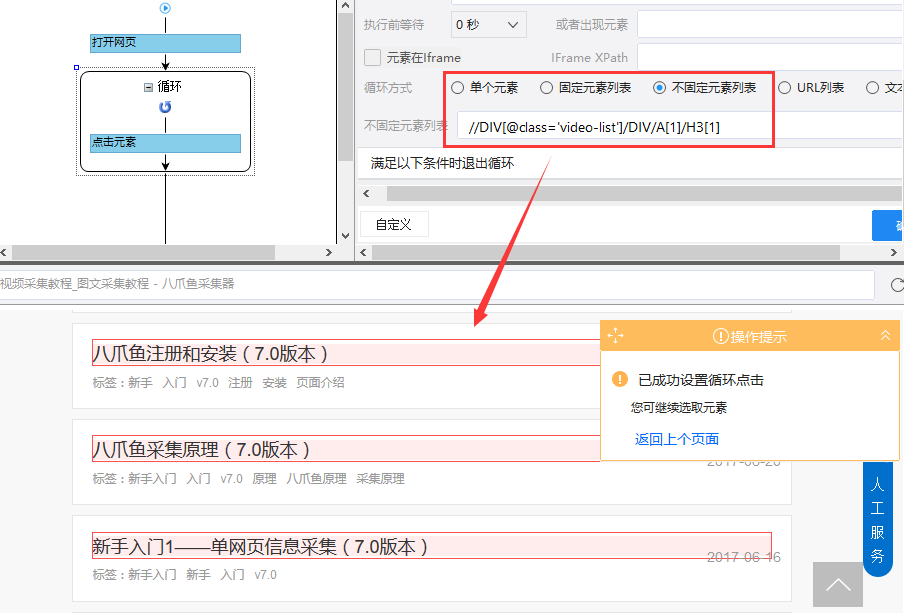
Task: Click the blue confirm button at right edge
Action: [x=888, y=225]
